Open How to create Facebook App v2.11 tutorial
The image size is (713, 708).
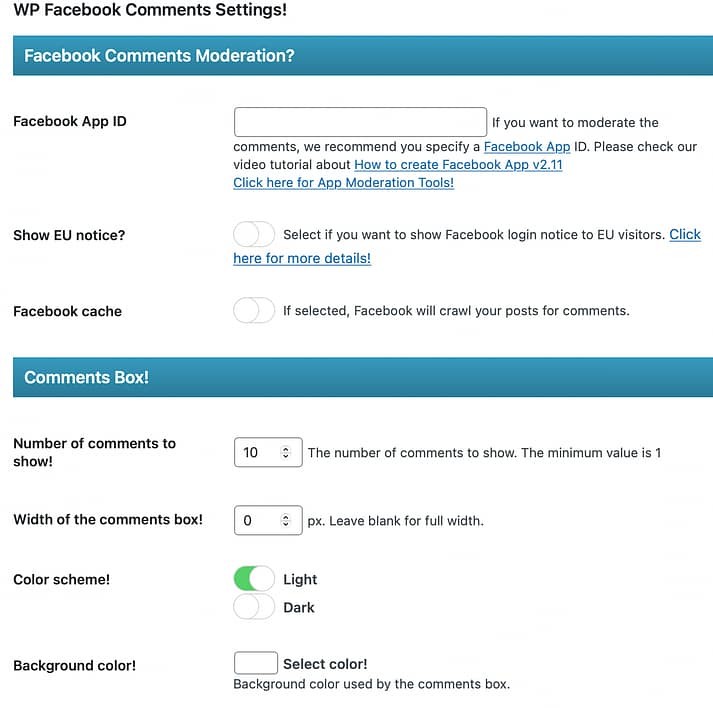pos(458,164)
